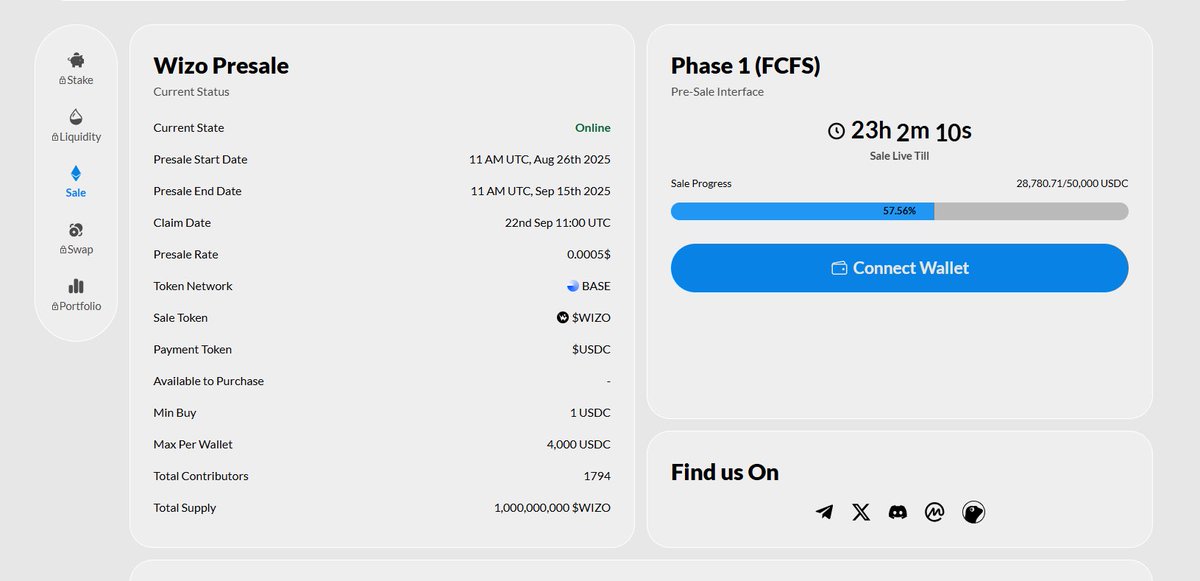Click the '11 AM UTC, Sep 15th 2025' end date
The height and width of the screenshot is (581, 1200).
tap(540, 191)
